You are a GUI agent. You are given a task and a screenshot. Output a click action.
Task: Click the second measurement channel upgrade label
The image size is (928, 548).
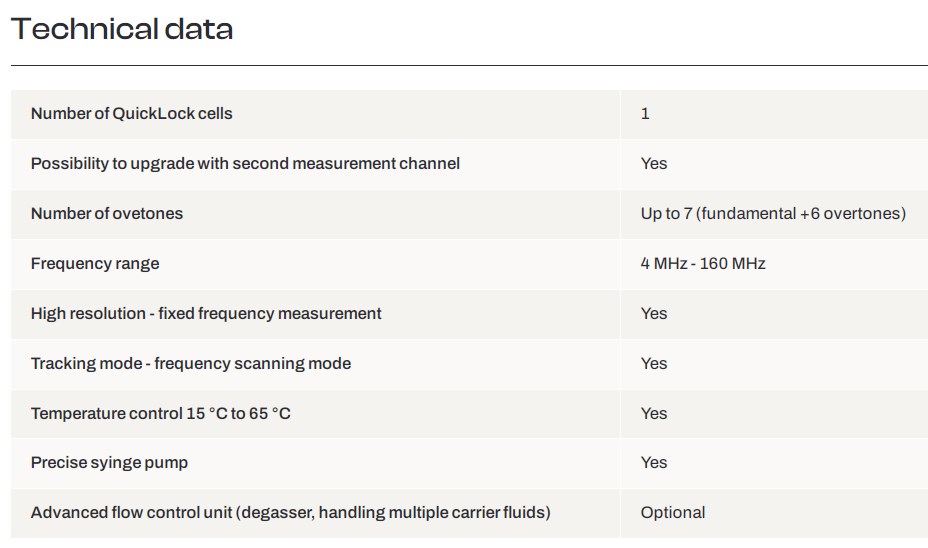click(245, 163)
